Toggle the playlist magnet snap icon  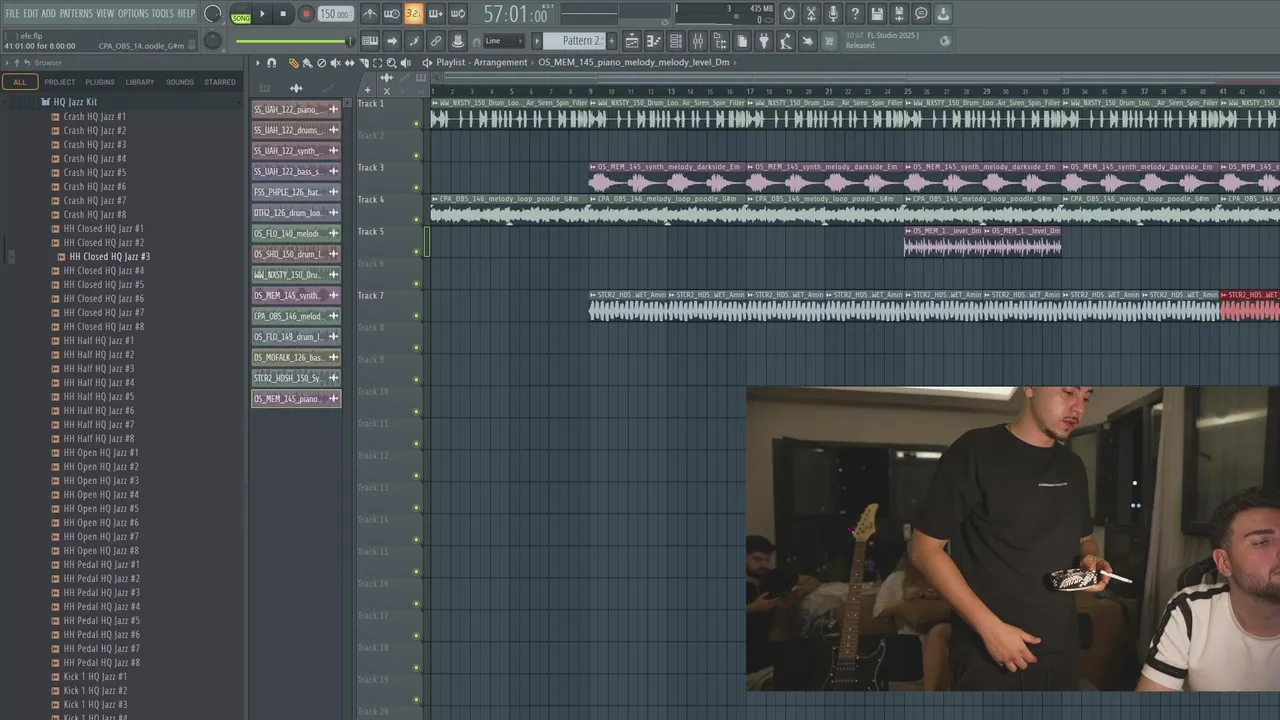point(271,63)
